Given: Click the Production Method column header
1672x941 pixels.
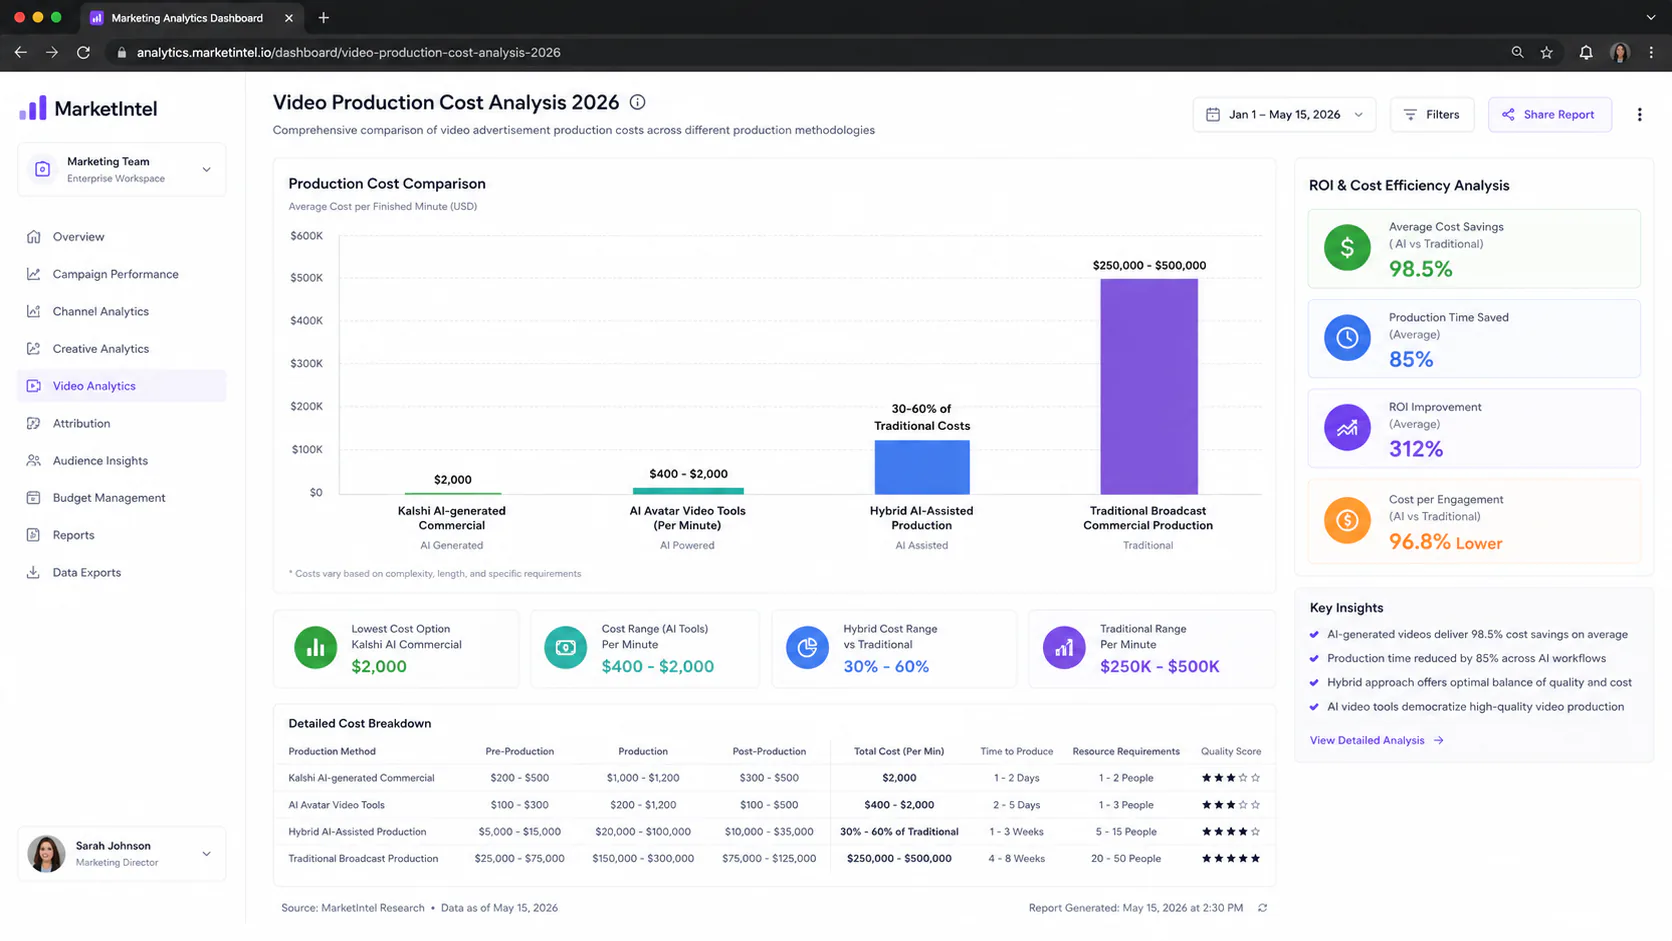Looking at the screenshot, I should (332, 752).
